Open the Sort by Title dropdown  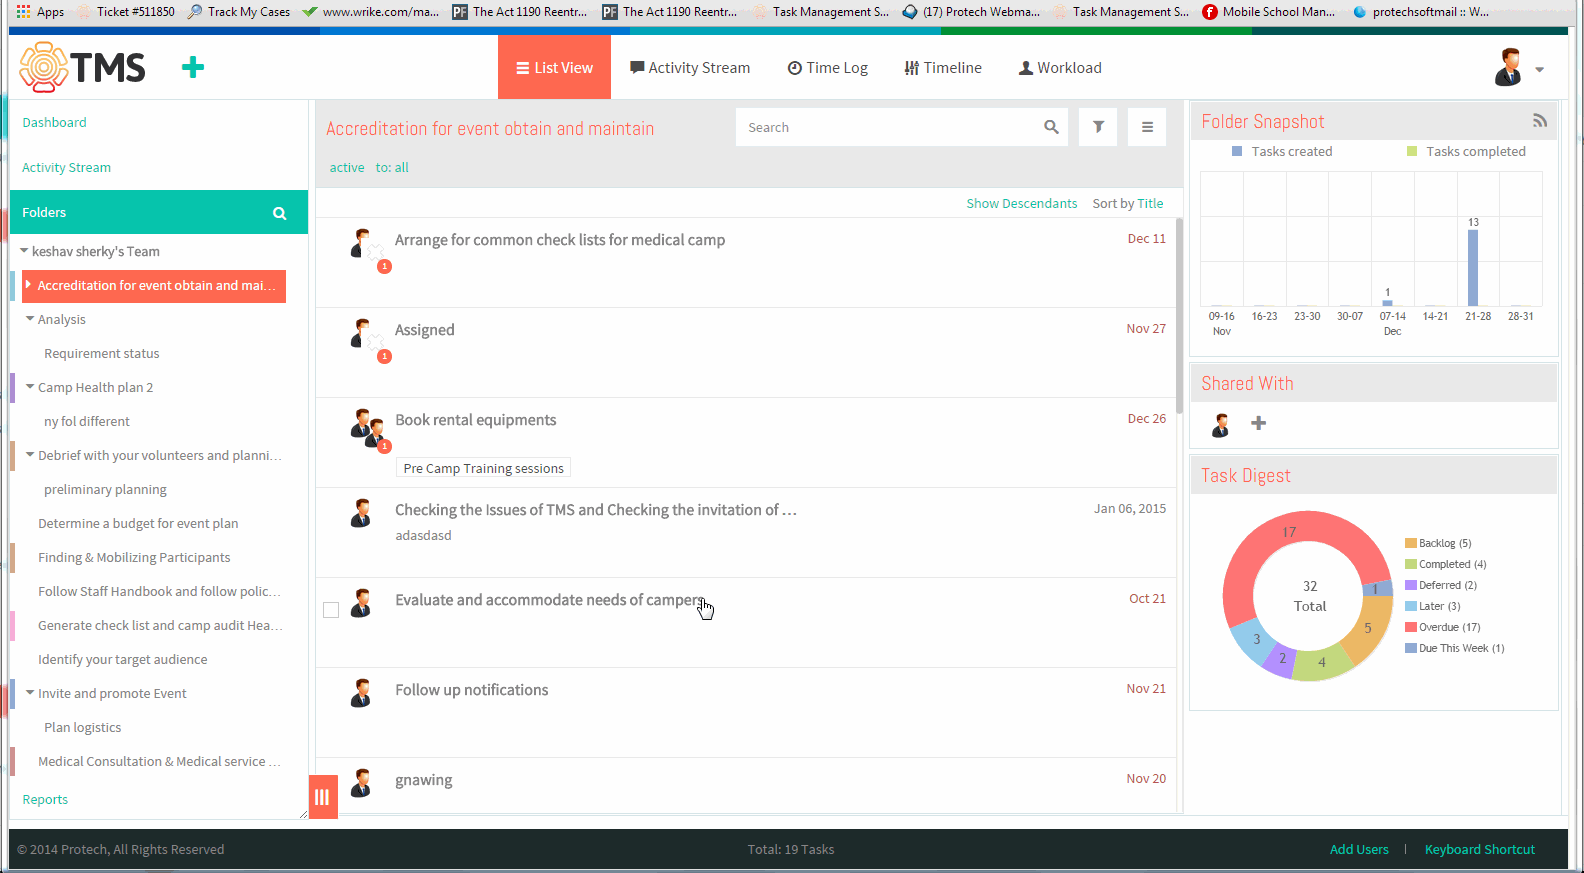pyautogui.click(x=1128, y=203)
